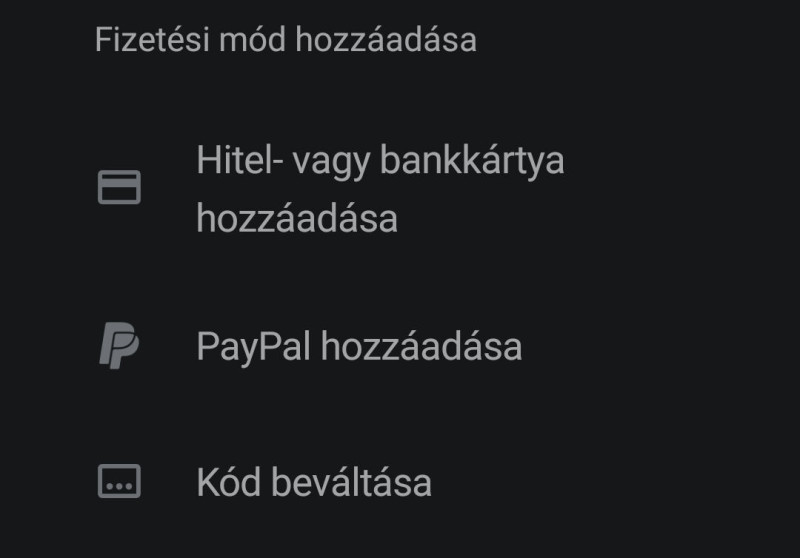The height and width of the screenshot is (558, 800).
Task: Click the 'hozzáadása' second line under Hitel-
Action: [x=297, y=218]
